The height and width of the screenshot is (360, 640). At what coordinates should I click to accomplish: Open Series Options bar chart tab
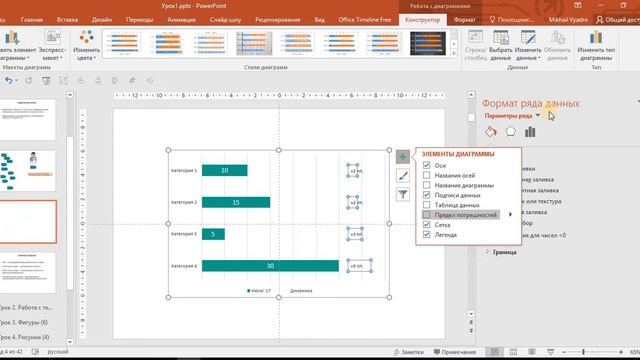tap(530, 131)
